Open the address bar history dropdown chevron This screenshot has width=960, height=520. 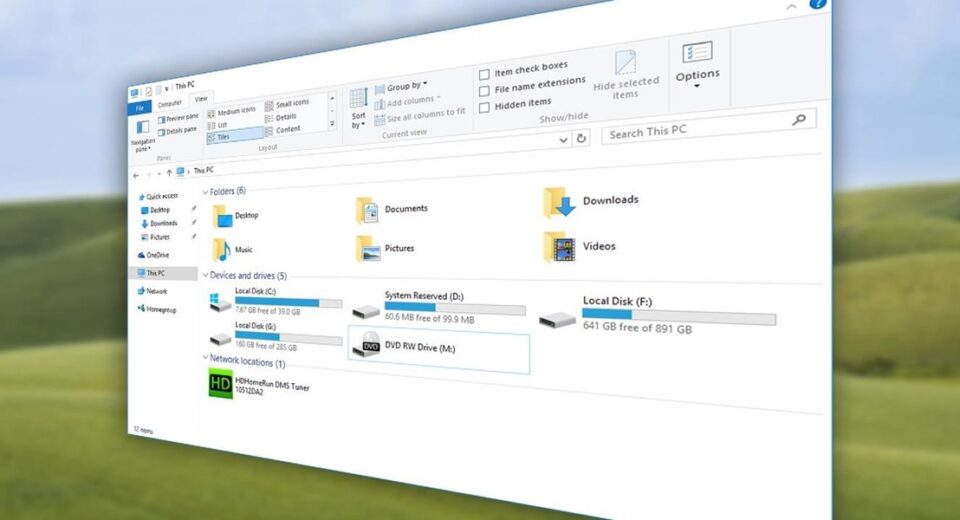tap(563, 140)
